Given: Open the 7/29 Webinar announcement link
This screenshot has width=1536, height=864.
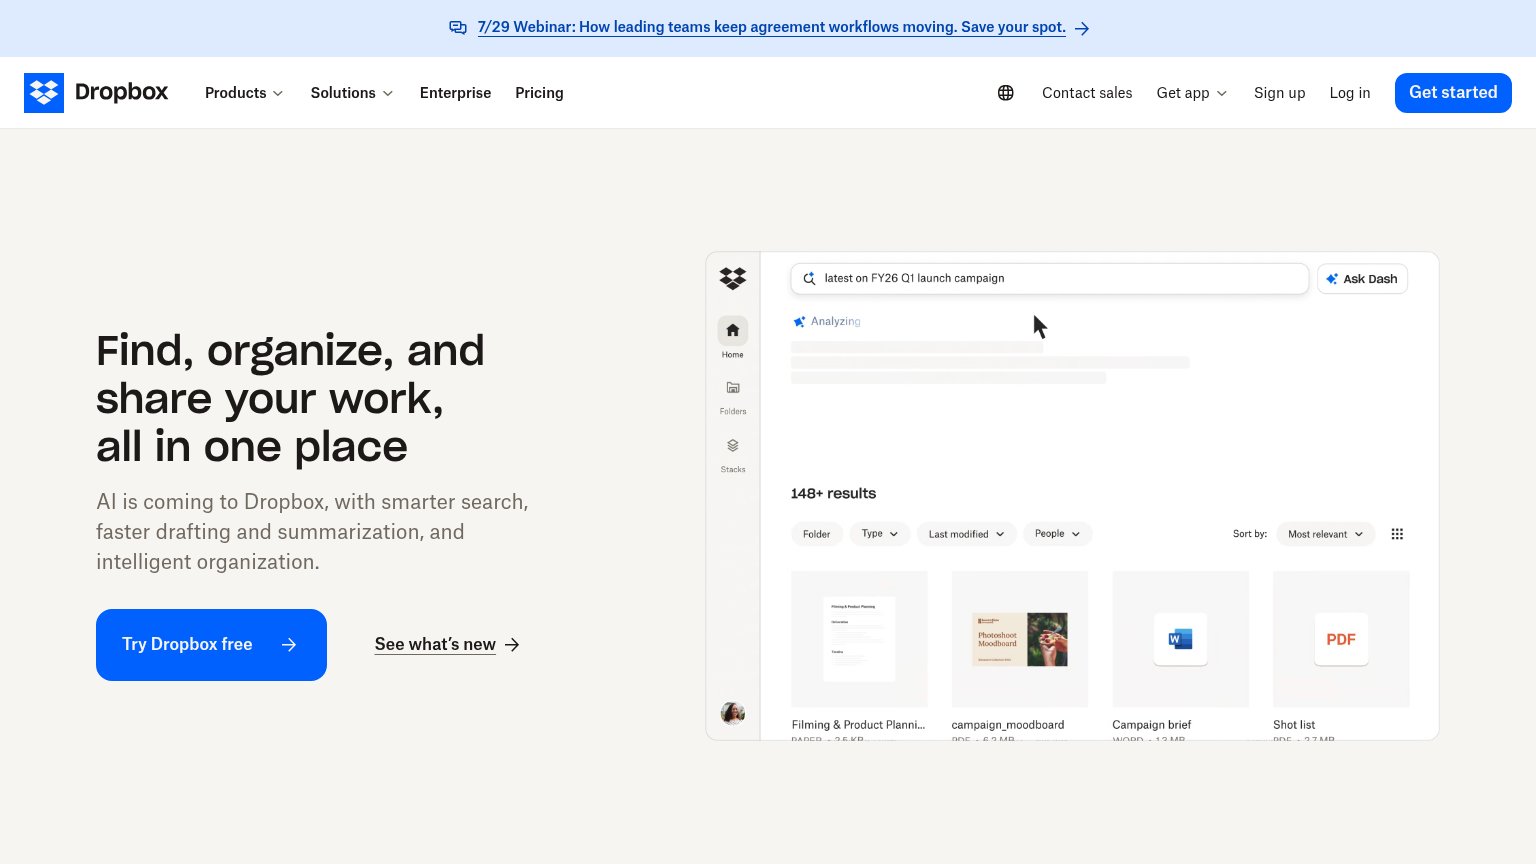Looking at the screenshot, I should pyautogui.click(x=771, y=28).
